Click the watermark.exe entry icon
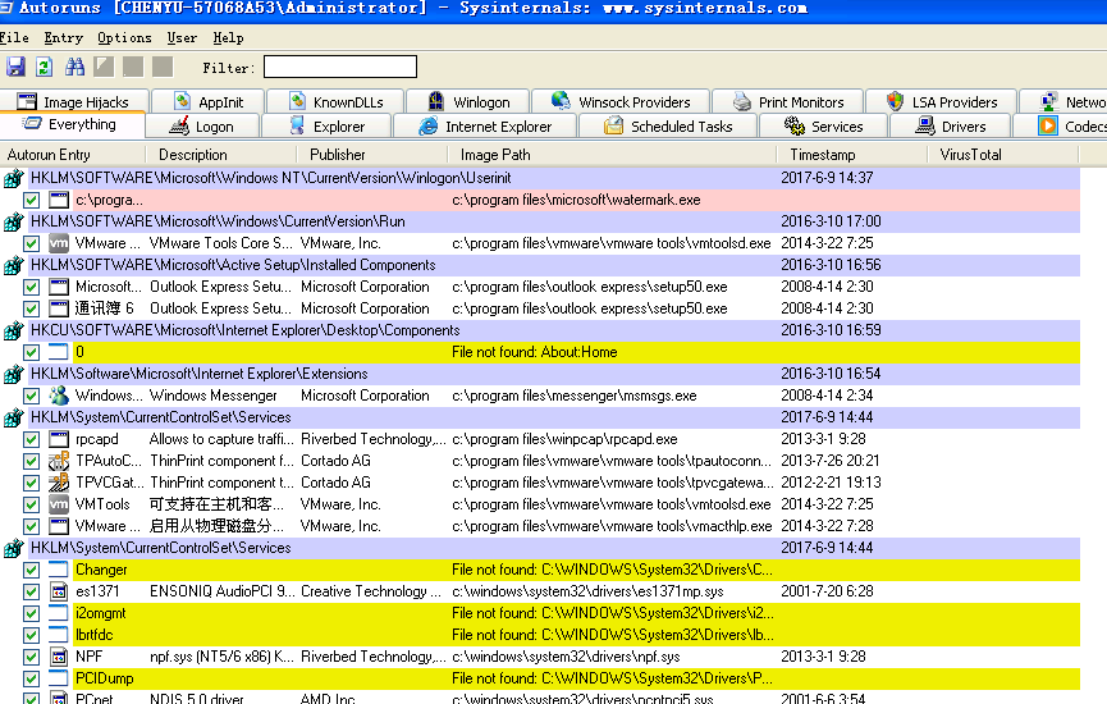This screenshot has width=1108, height=704. coord(59,200)
